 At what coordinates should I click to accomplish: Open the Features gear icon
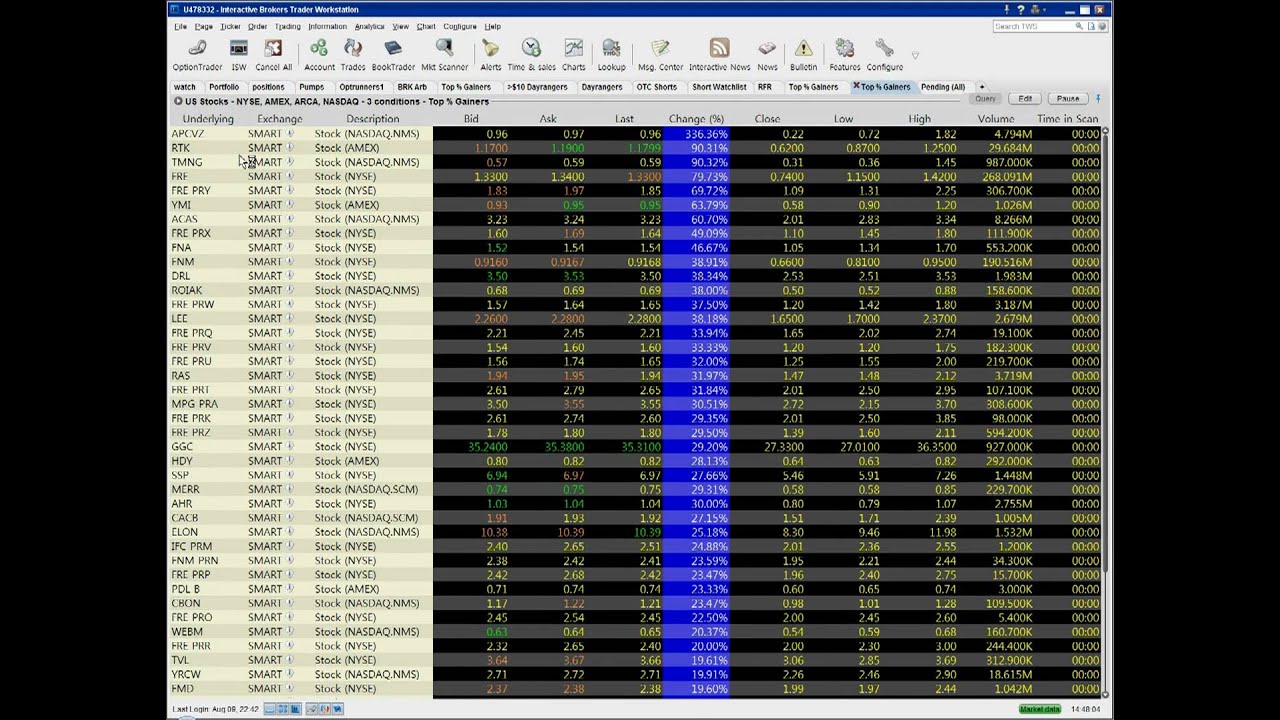pos(844,55)
